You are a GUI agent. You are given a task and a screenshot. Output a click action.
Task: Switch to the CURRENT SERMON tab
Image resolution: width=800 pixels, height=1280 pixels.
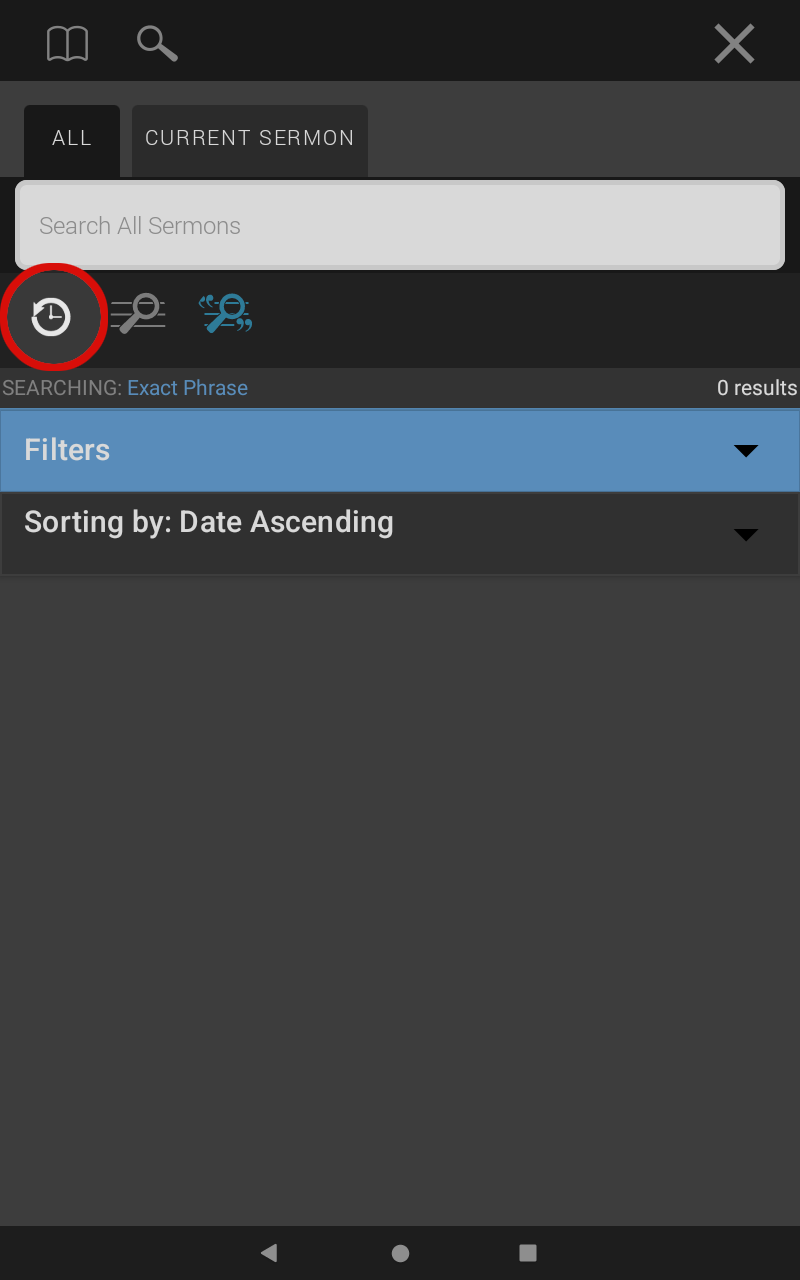pos(250,140)
